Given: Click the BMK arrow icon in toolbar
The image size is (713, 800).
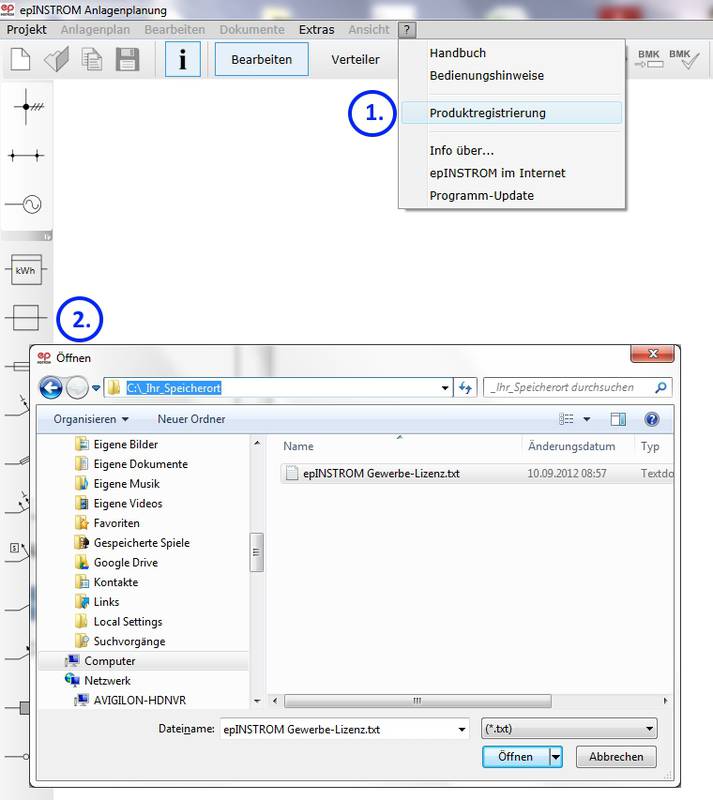Looking at the screenshot, I should [649, 59].
